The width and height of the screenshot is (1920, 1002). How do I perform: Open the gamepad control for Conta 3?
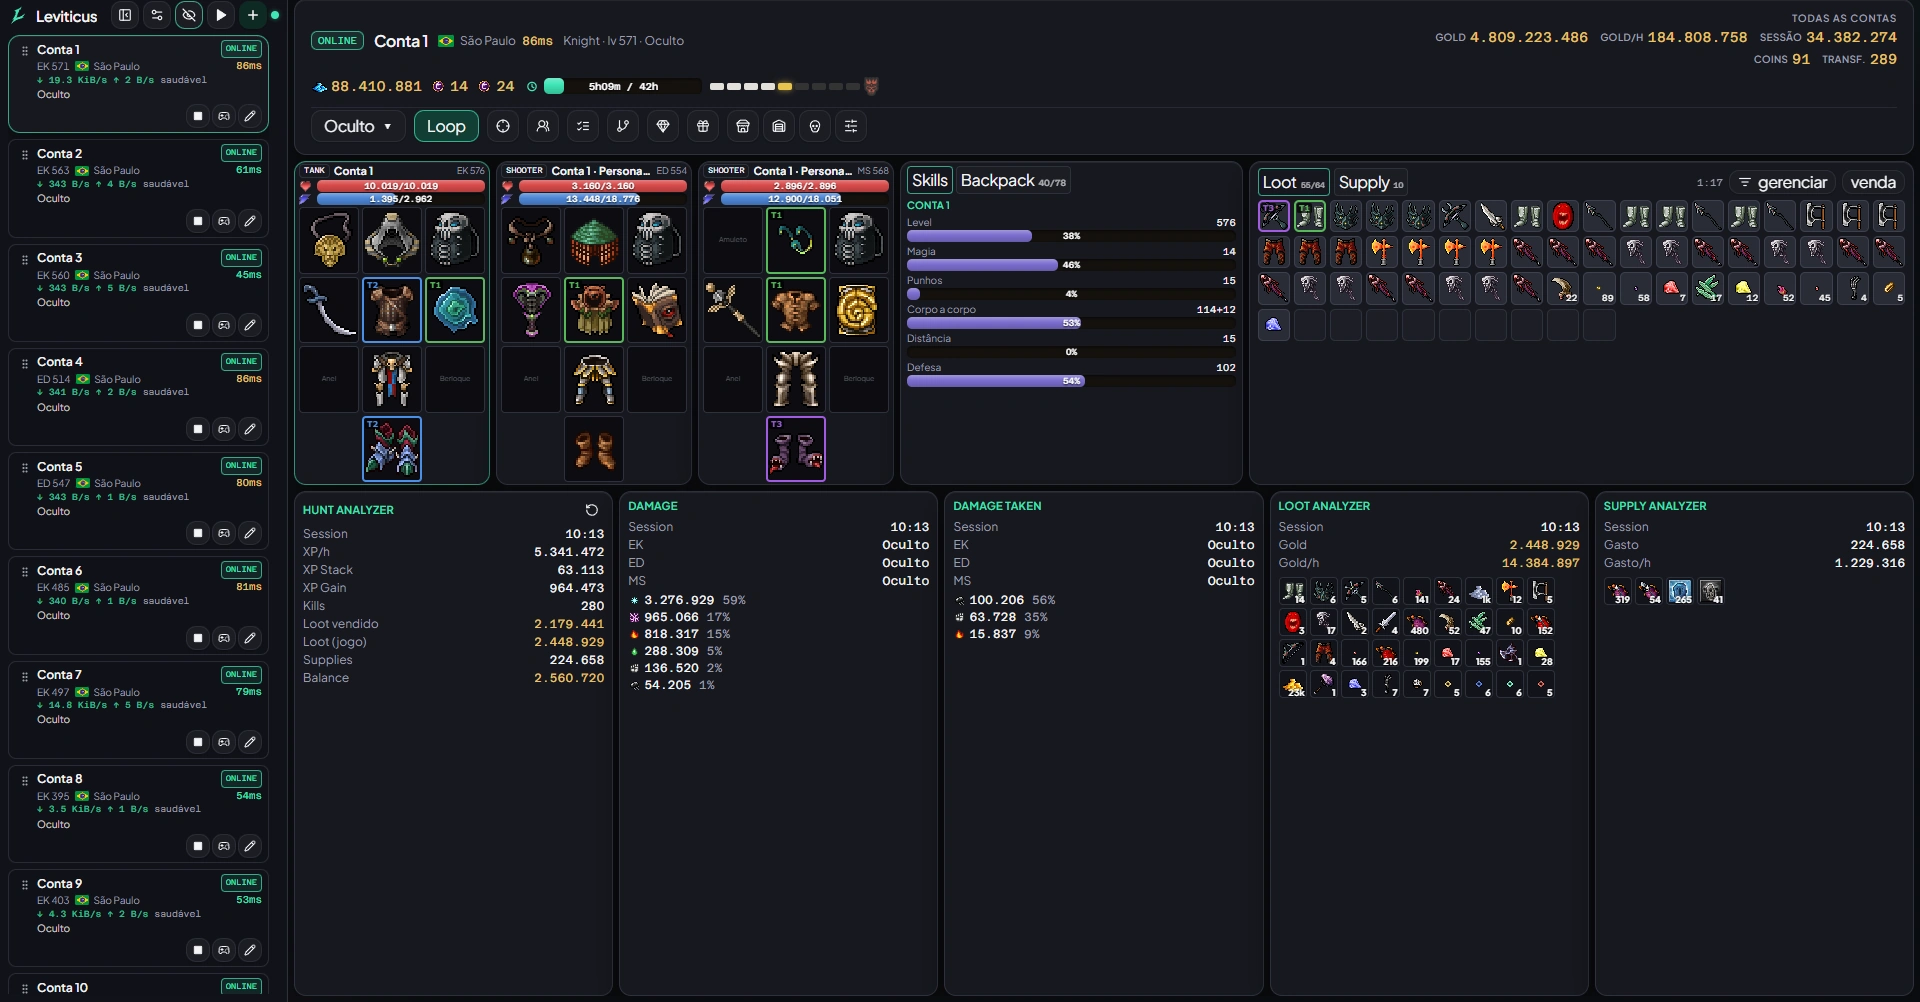click(224, 325)
